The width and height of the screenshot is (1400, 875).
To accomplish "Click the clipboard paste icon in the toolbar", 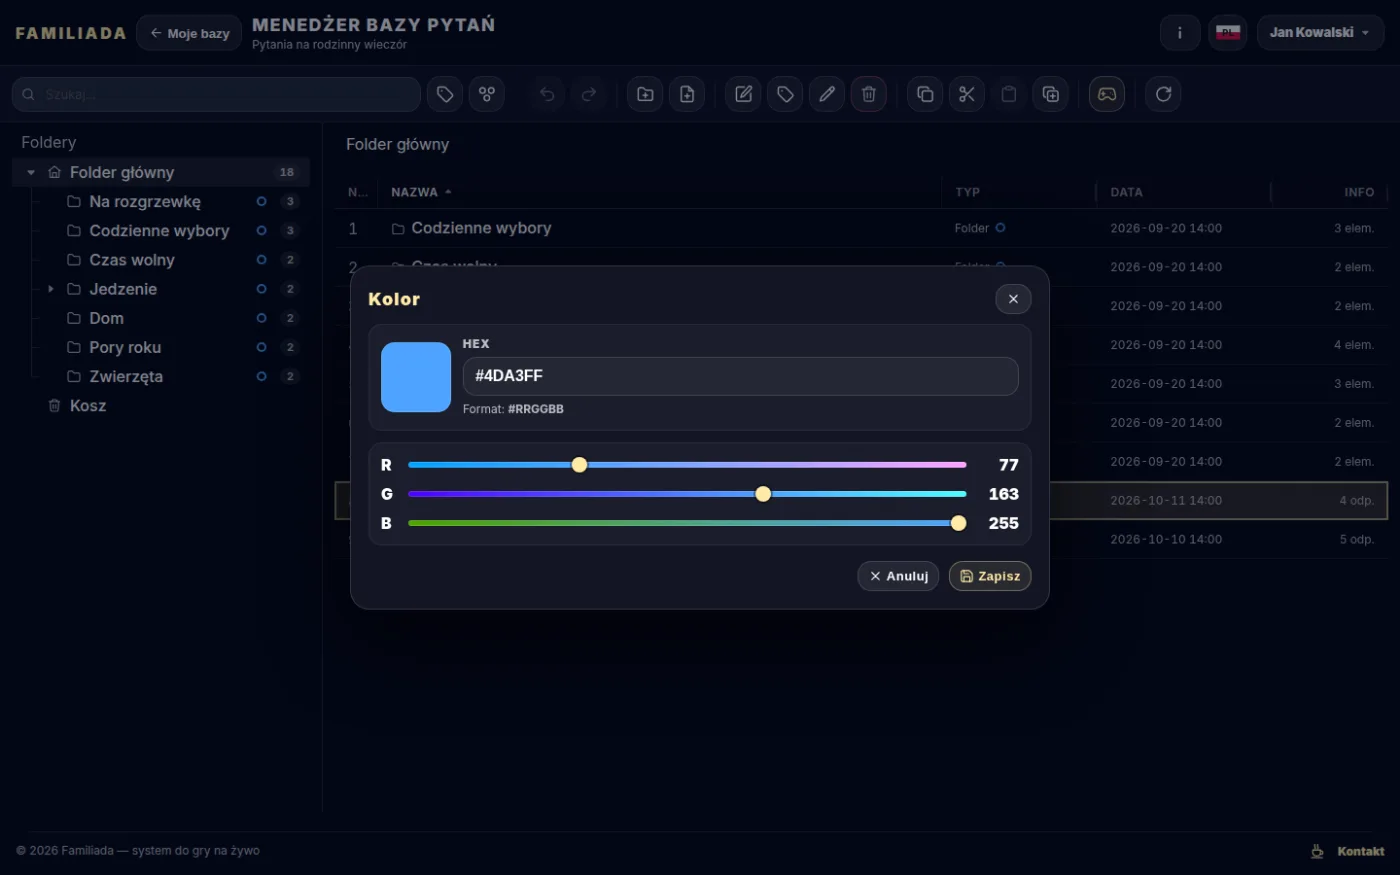I will tap(1009, 94).
